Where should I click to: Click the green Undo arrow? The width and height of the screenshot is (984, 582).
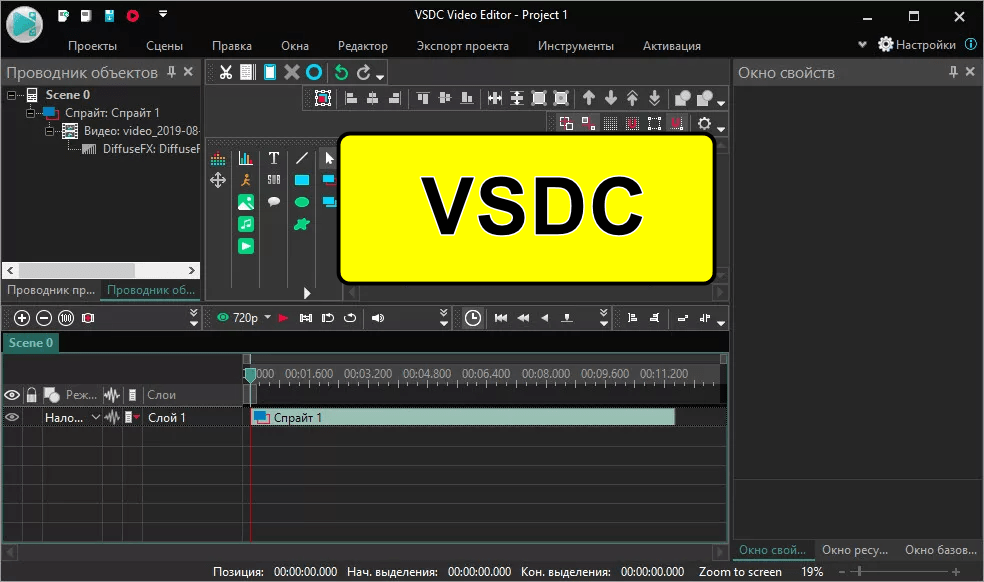(341, 72)
